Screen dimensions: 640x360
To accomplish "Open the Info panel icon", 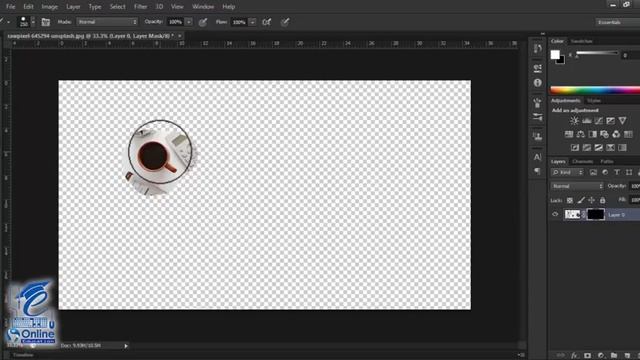I will point(538,83).
